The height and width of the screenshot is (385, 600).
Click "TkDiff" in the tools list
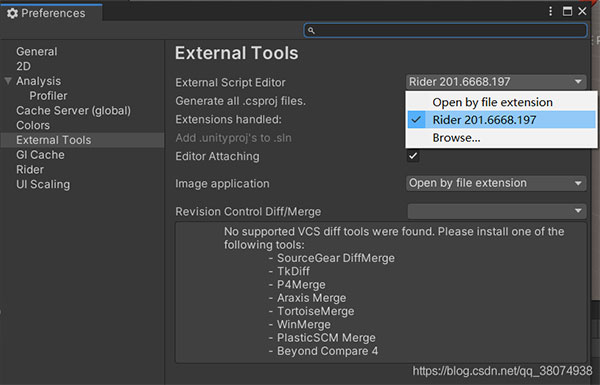pos(293,271)
